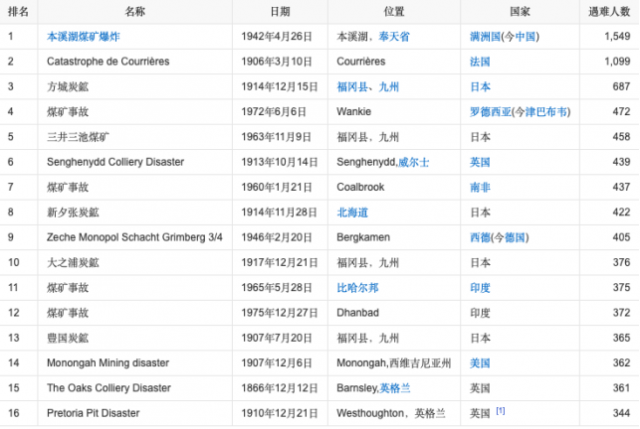Click the 中国 link in row 1
The image size is (640, 429).
tap(525, 37)
